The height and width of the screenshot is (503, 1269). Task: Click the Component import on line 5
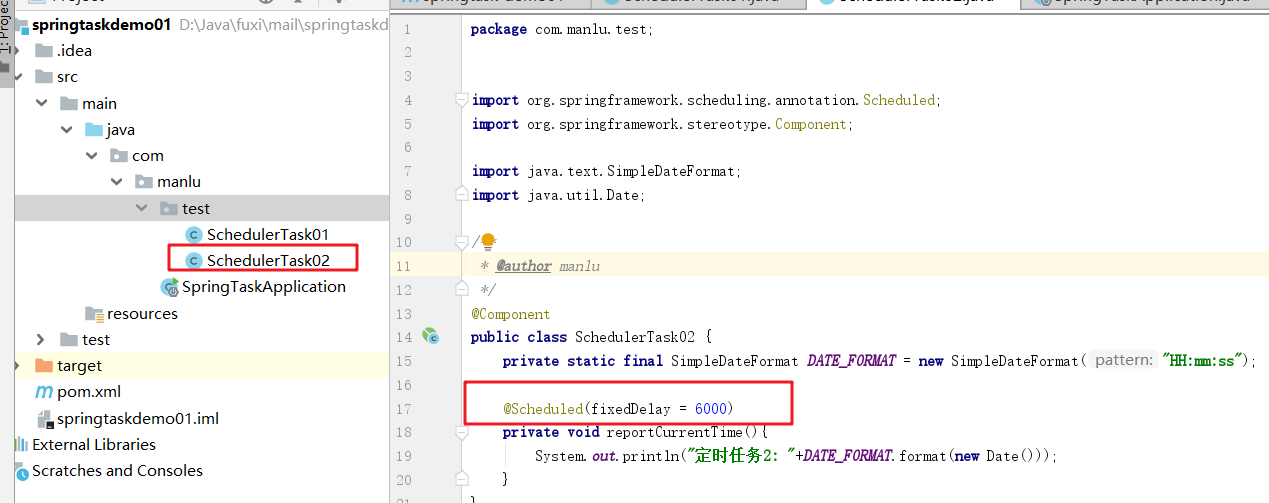tap(810, 124)
